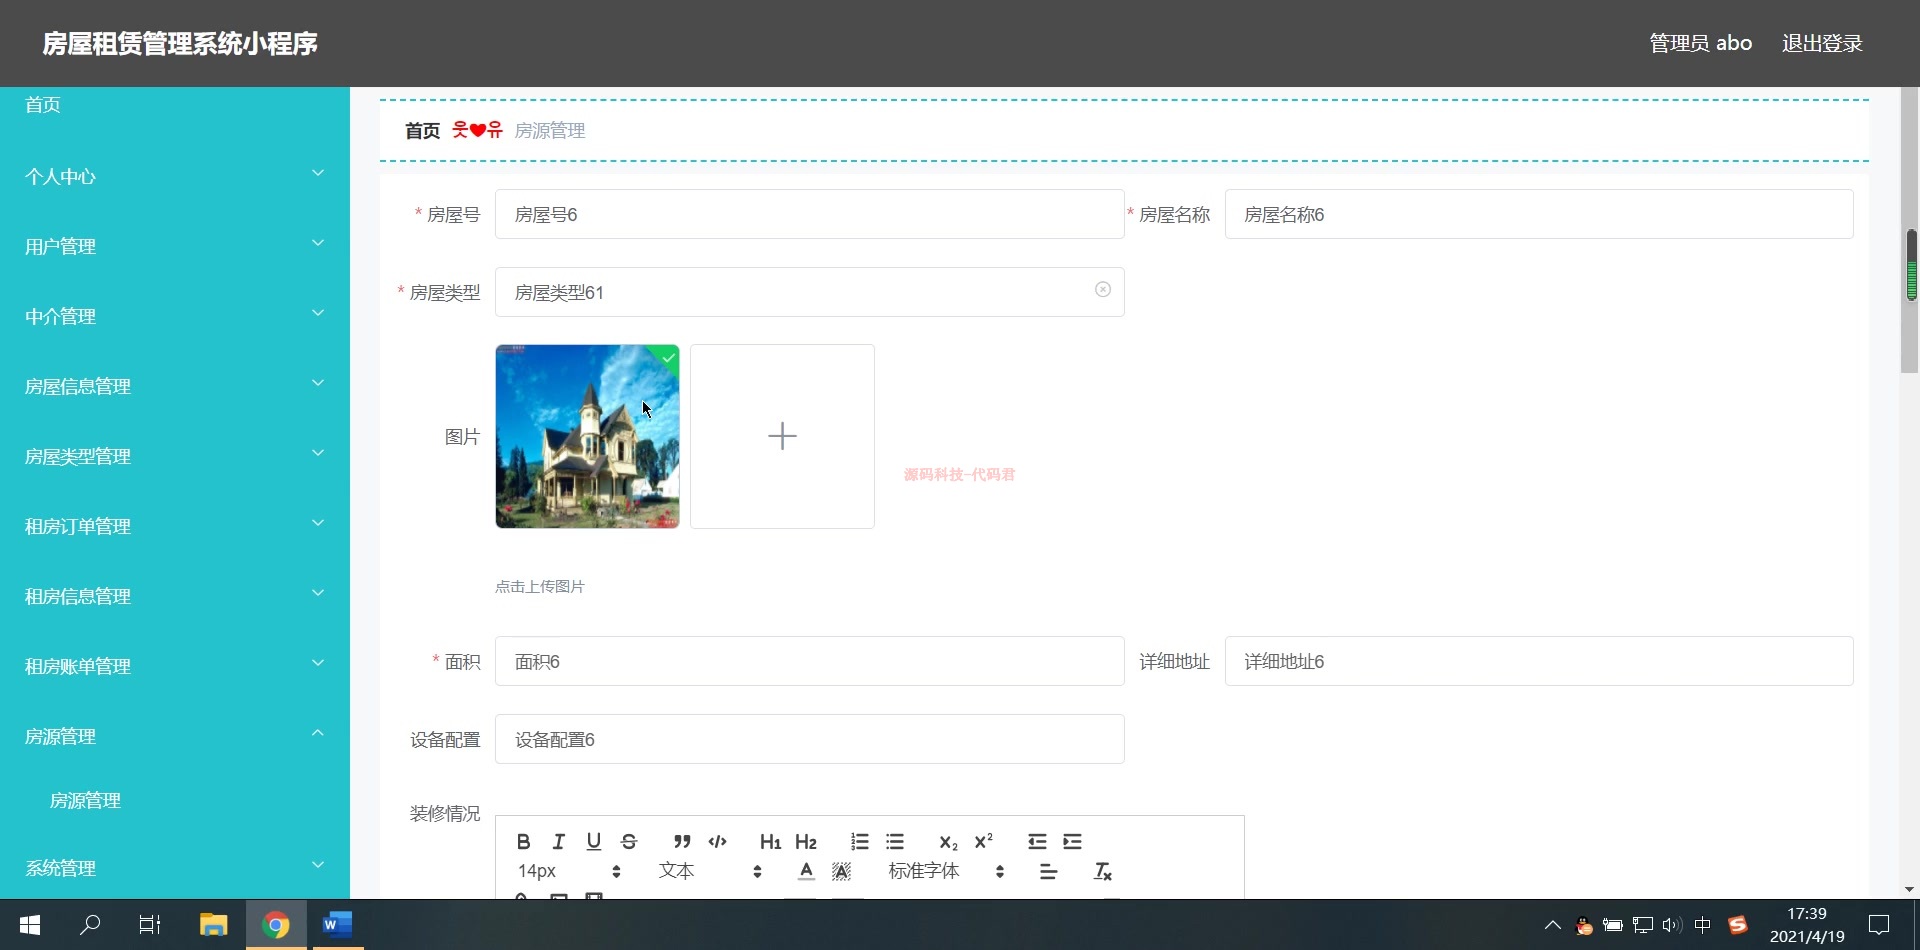Insert a code block
Viewport: 1920px width, 950px height.
(x=717, y=842)
